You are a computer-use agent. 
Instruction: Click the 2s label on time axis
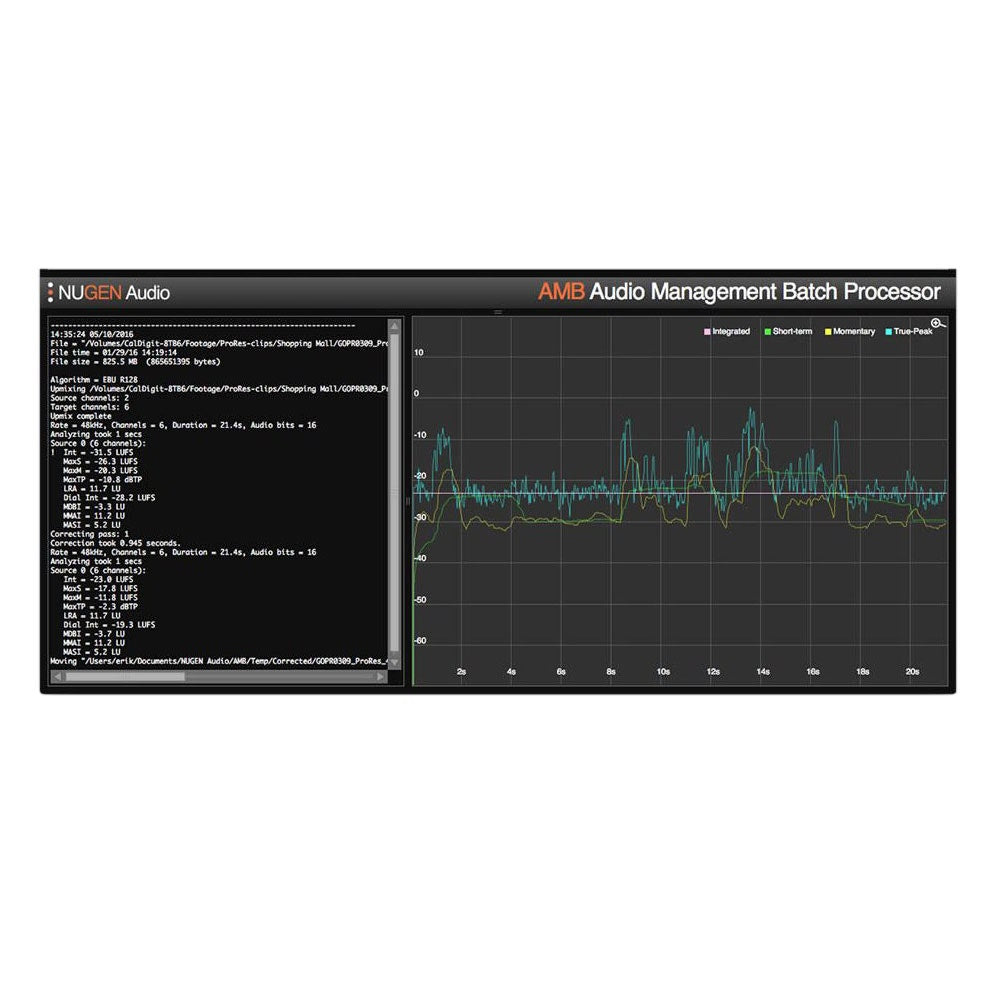coord(462,672)
